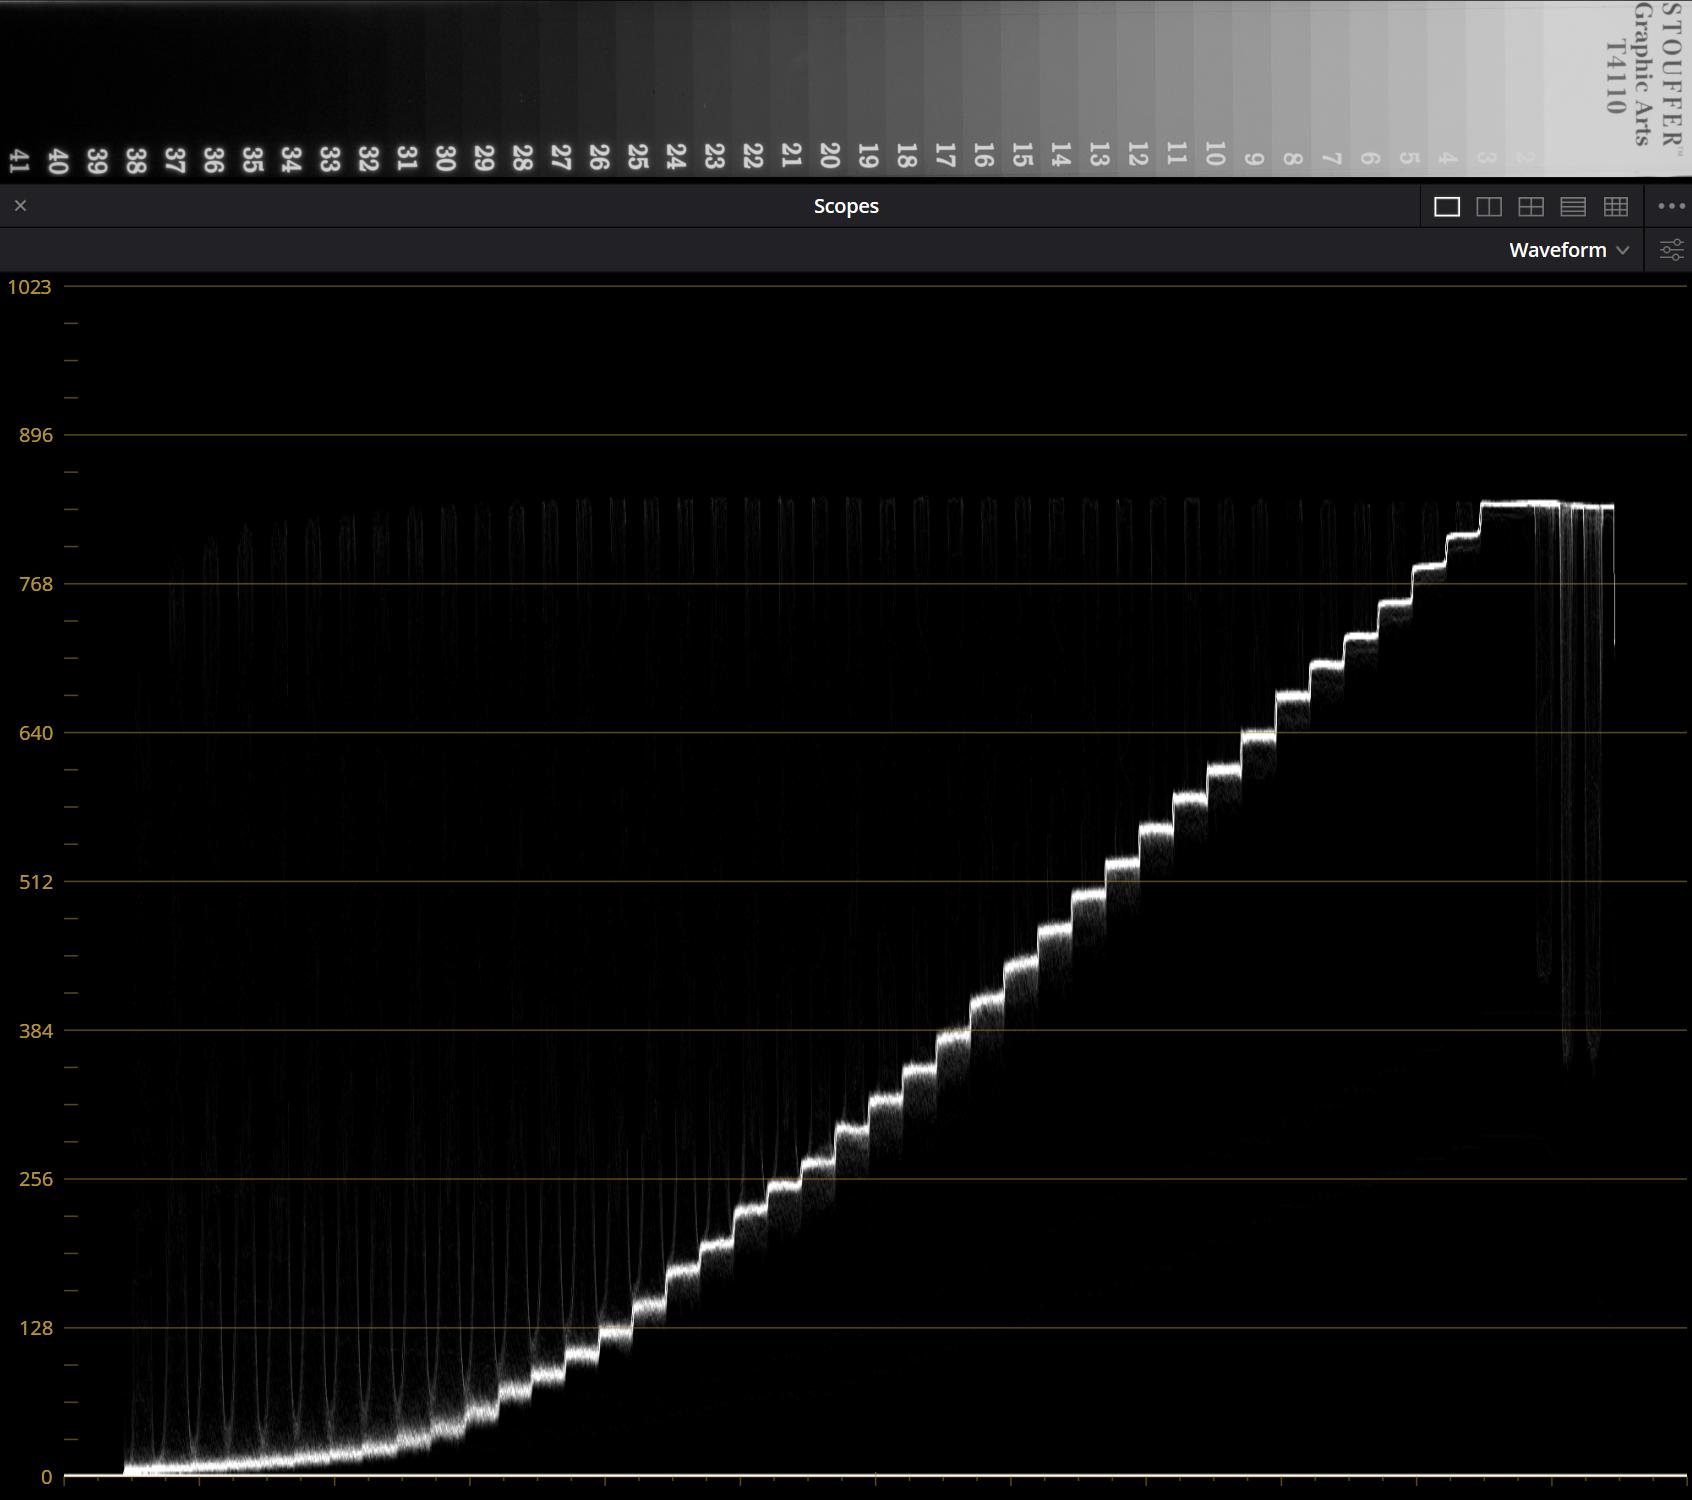1692x1500 pixels.
Task: Open the Scopes three-dot options menu
Action: 1671,206
